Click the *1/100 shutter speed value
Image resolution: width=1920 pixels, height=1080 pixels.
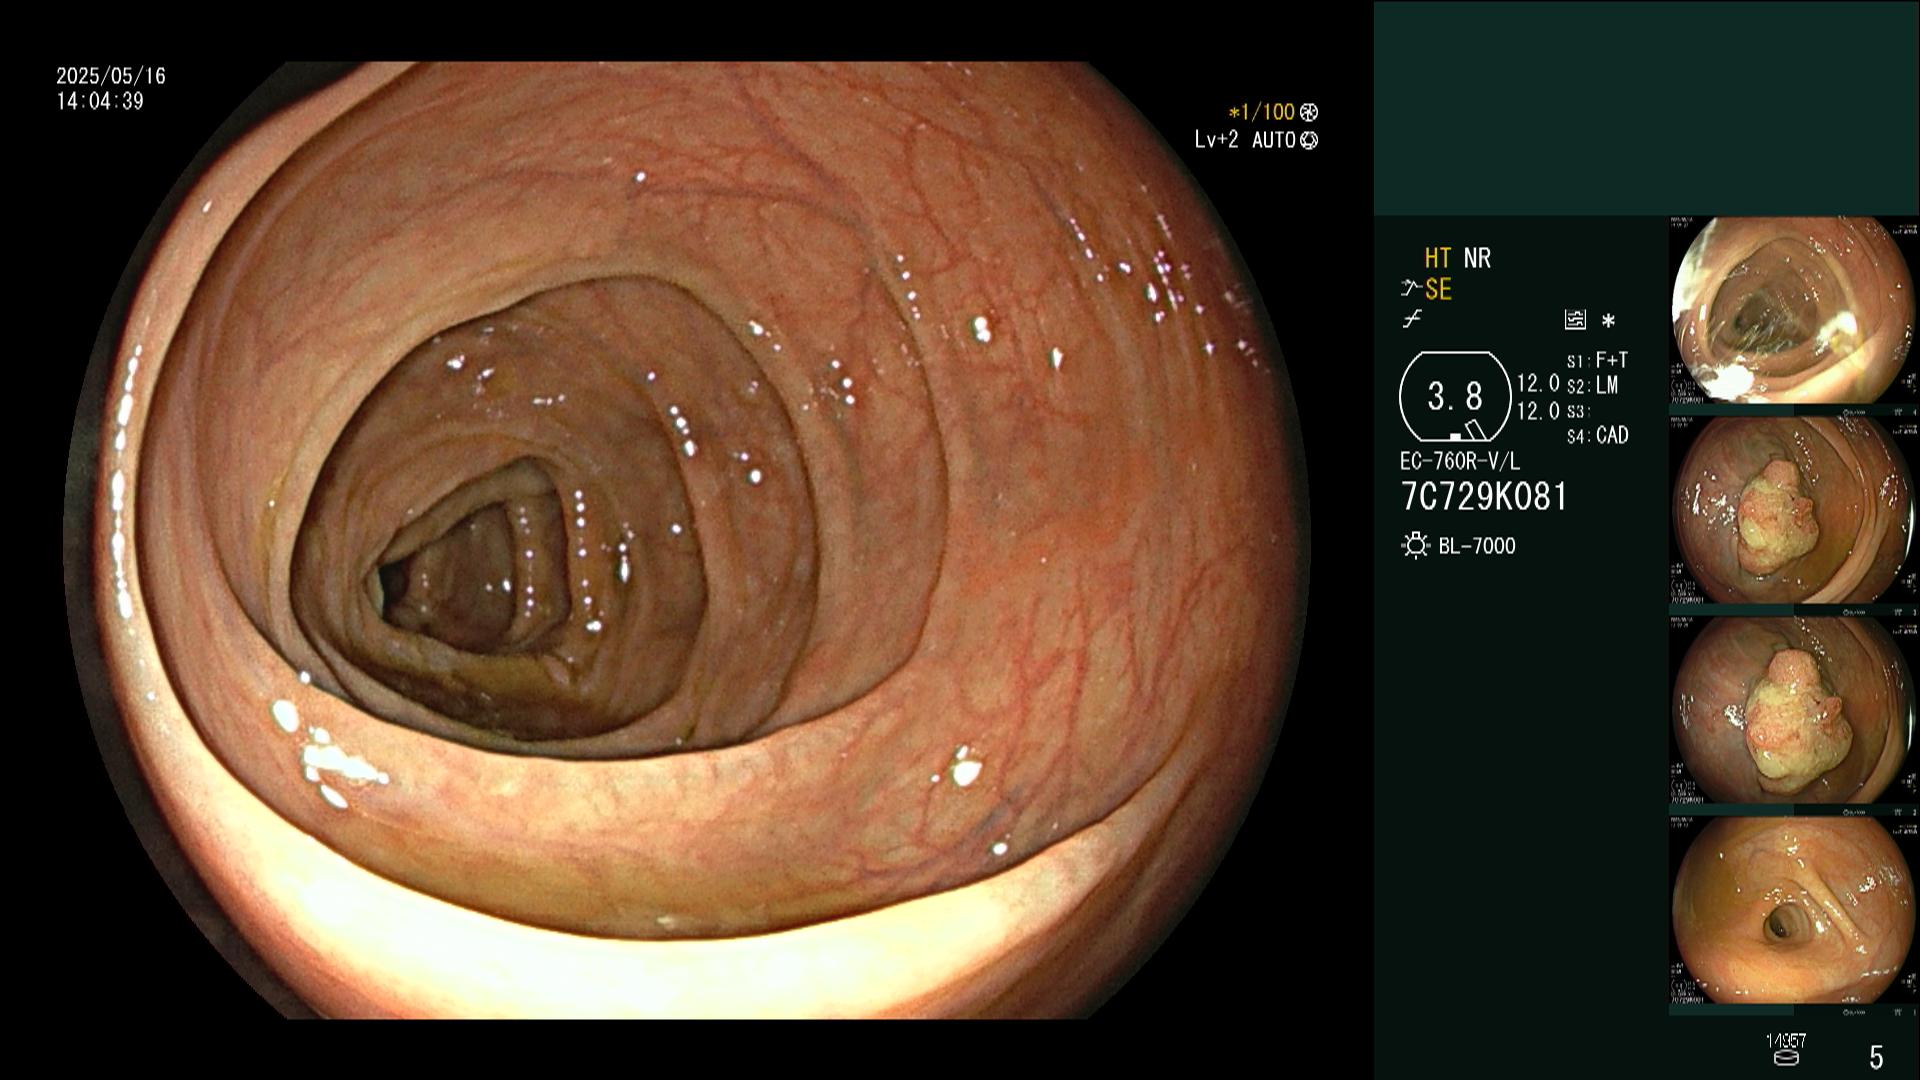[x=1262, y=113]
